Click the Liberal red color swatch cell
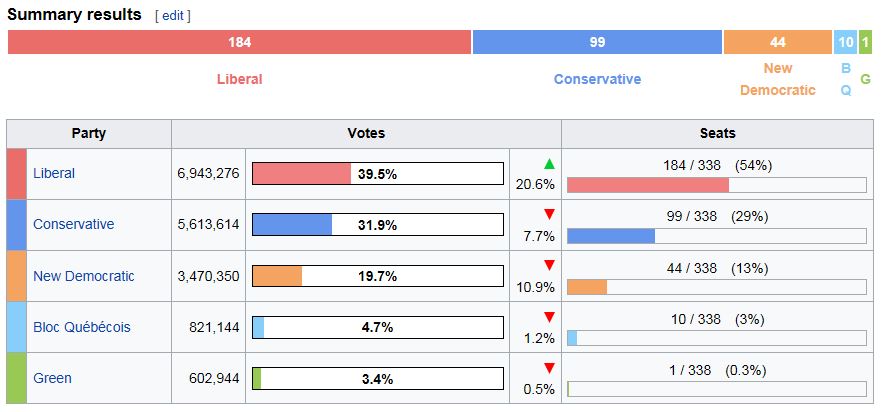This screenshot has width=888, height=412. [16, 173]
